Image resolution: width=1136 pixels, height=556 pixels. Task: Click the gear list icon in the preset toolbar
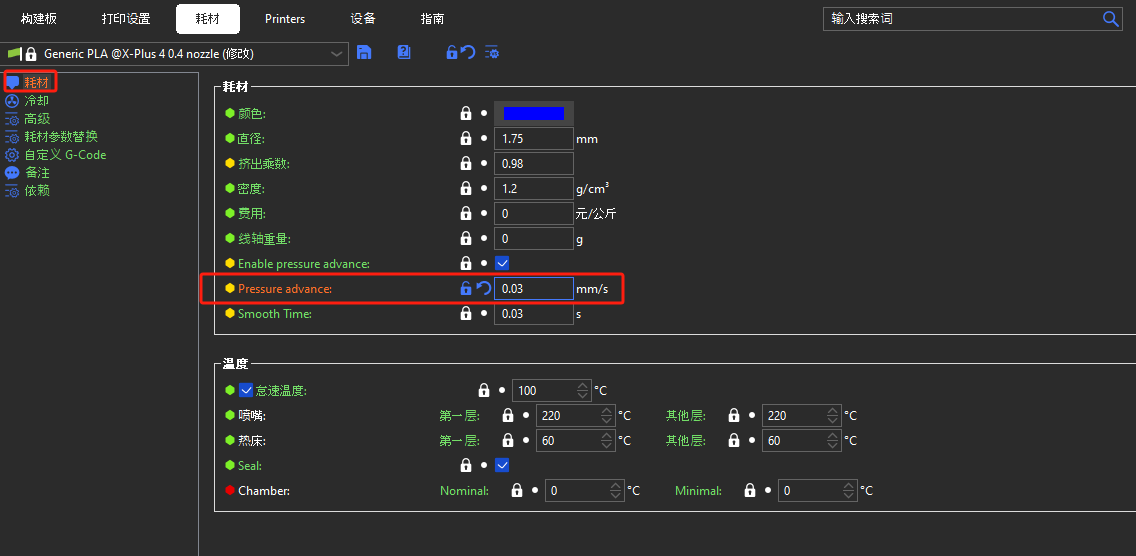(x=492, y=52)
